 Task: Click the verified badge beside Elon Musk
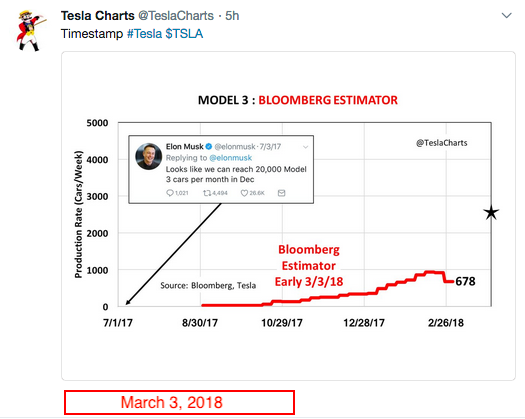point(209,146)
